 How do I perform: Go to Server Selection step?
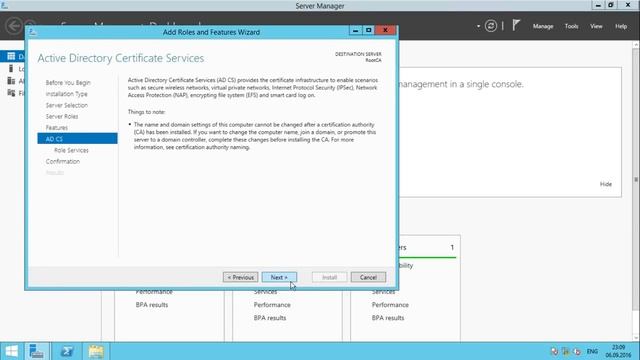pos(67,105)
